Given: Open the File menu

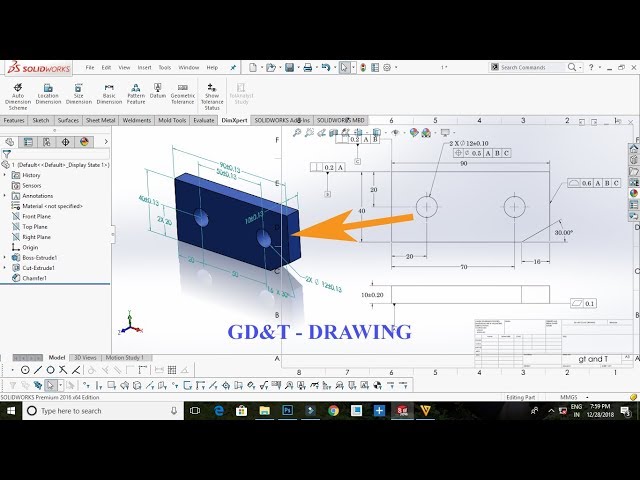Looking at the screenshot, I should 90,67.
